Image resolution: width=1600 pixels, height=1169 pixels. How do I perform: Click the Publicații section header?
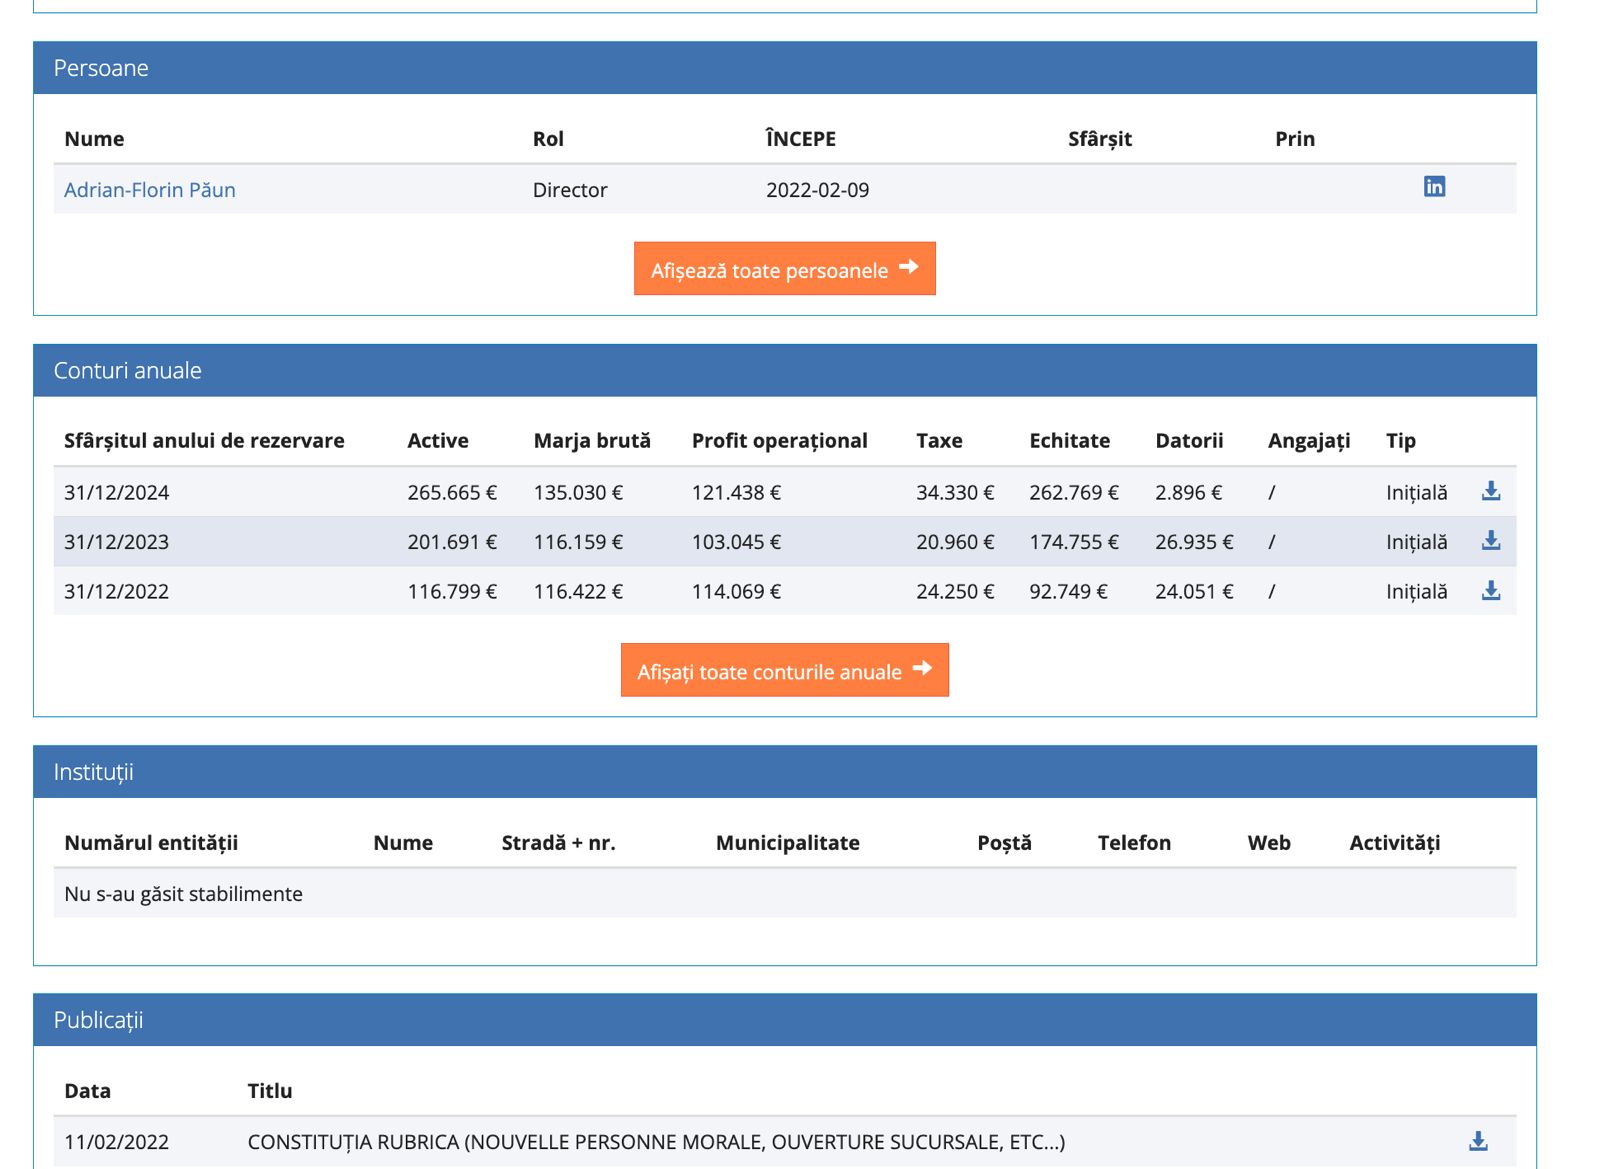pos(99,1020)
